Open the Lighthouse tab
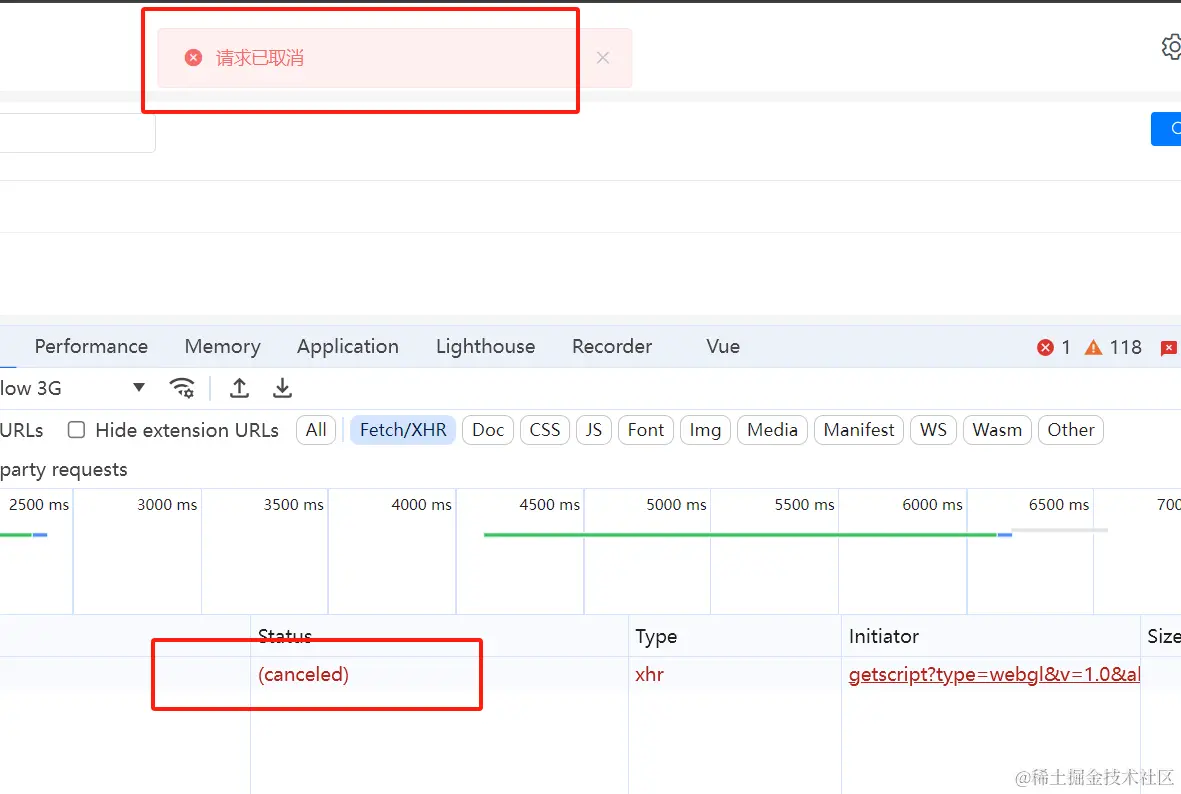 [486, 347]
